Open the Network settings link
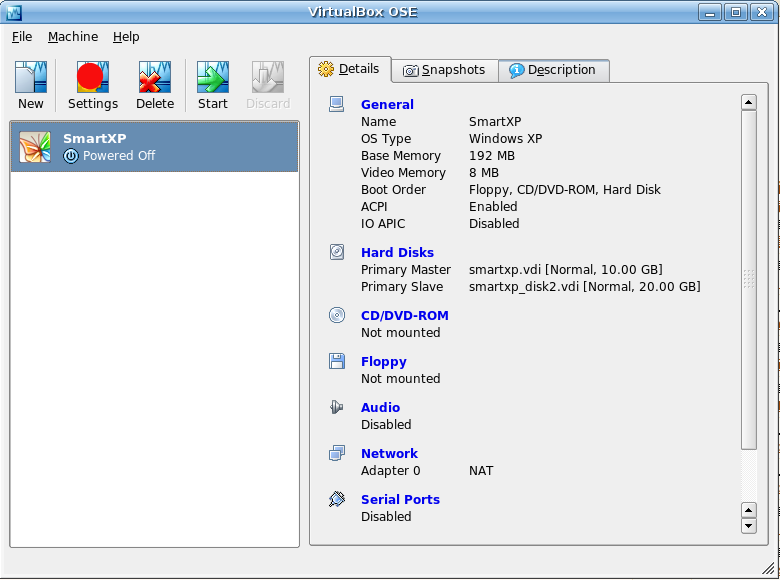The image size is (780, 580). 389,453
